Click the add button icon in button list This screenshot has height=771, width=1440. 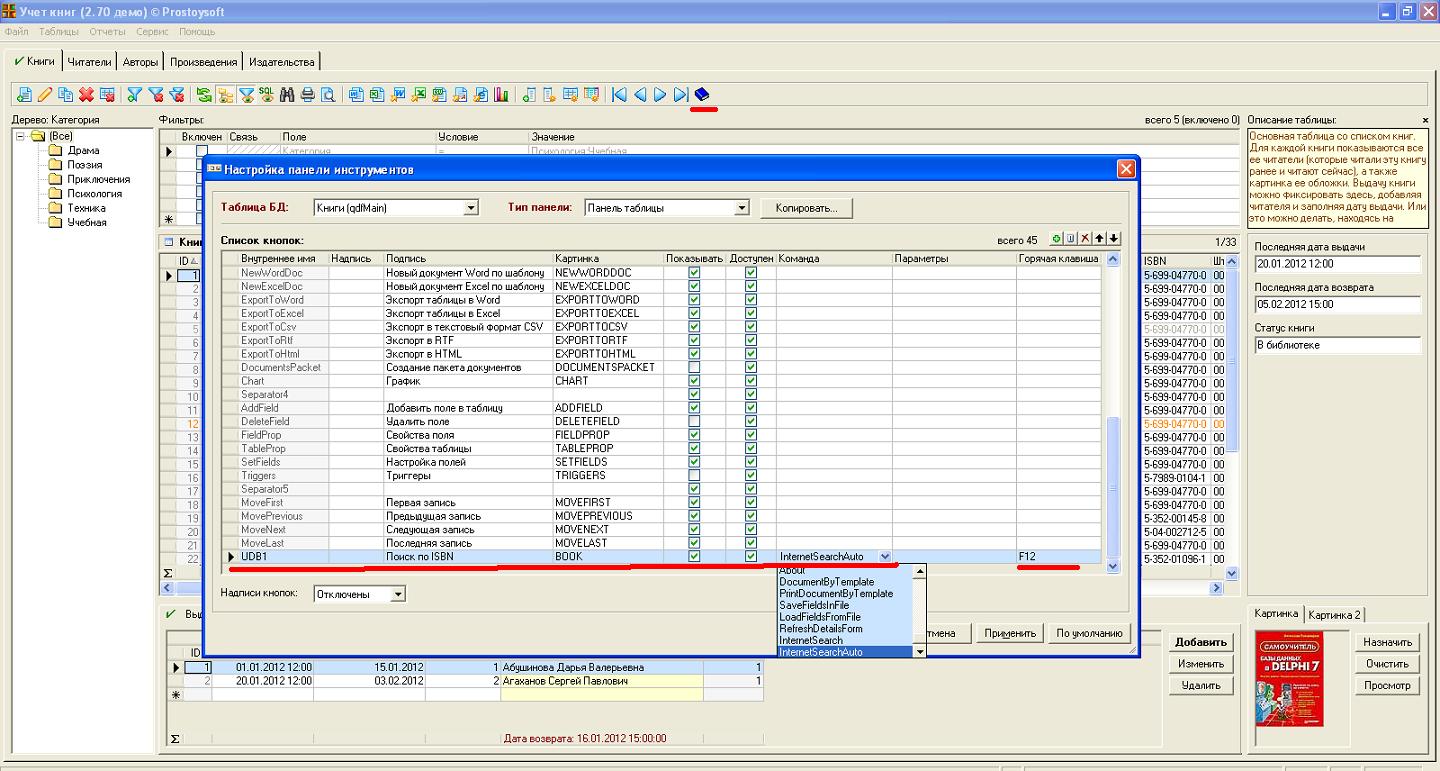(x=1056, y=239)
